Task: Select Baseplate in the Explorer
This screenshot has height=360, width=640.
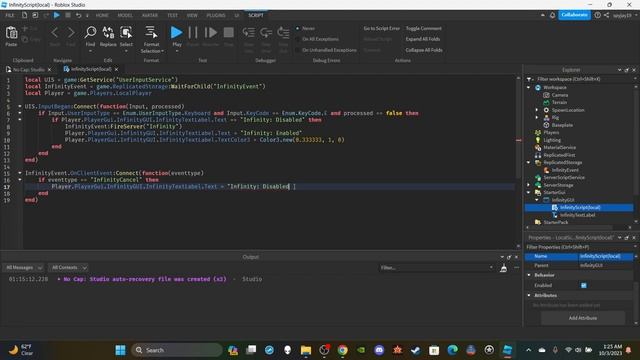Action: point(562,125)
